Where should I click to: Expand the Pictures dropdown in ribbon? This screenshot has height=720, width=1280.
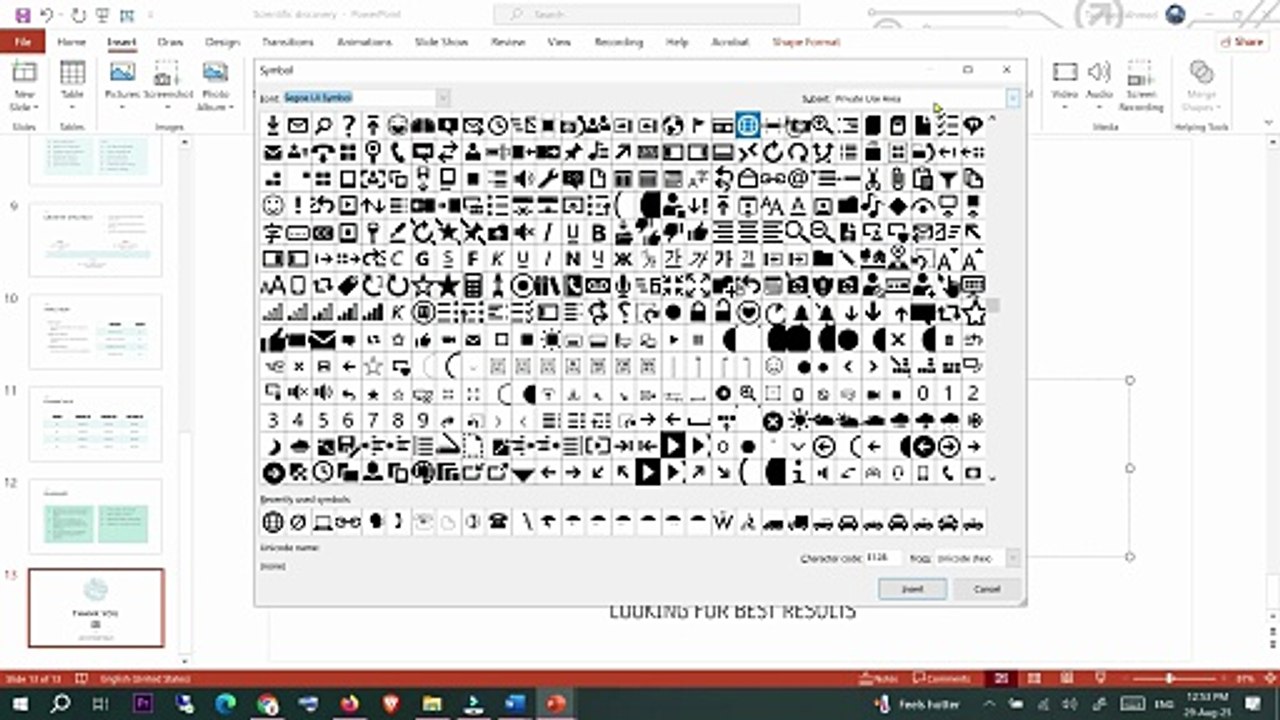pyautogui.click(x=123, y=108)
